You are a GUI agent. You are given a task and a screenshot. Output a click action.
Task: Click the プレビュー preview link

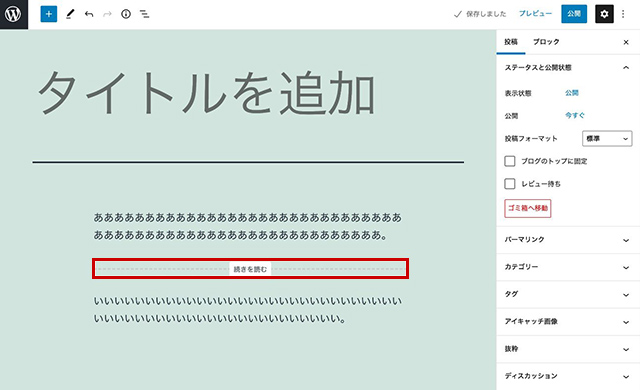(535, 14)
